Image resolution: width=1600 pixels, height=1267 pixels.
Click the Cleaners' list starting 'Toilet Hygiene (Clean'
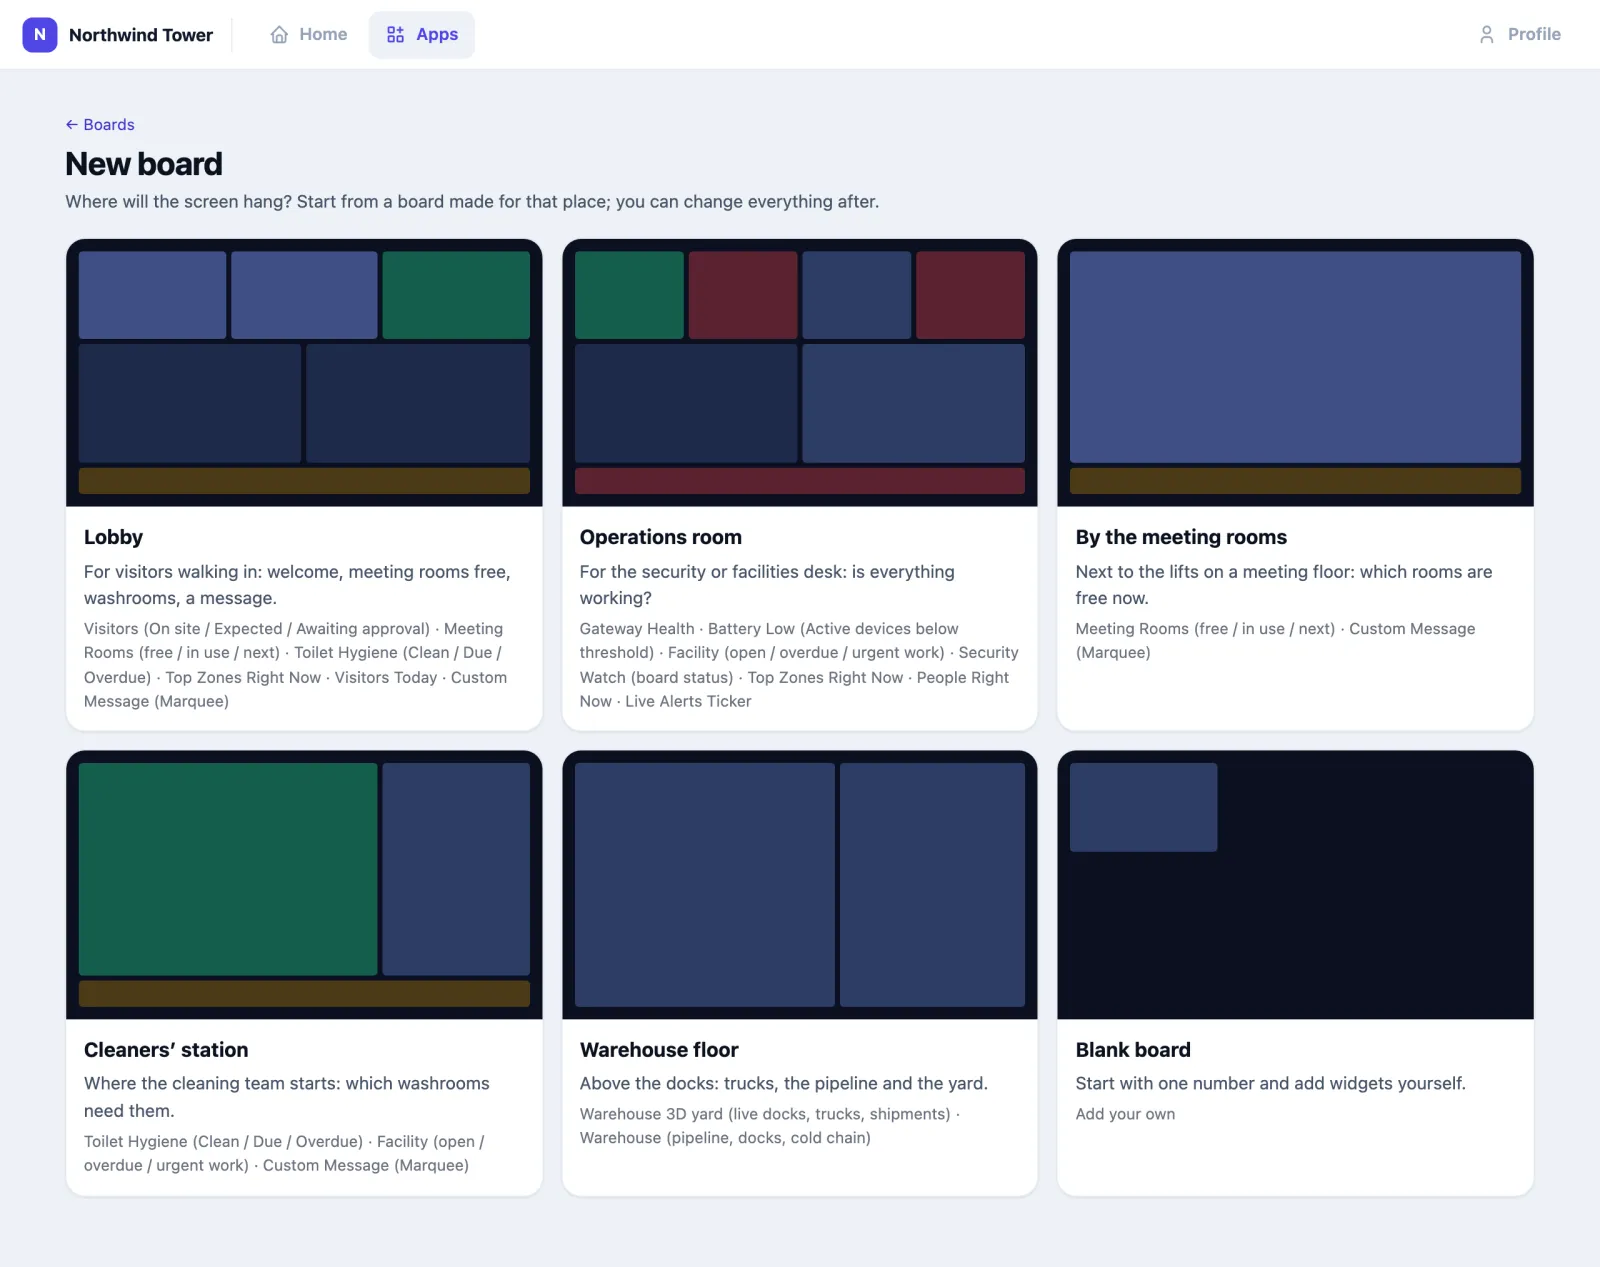pos(284,1153)
